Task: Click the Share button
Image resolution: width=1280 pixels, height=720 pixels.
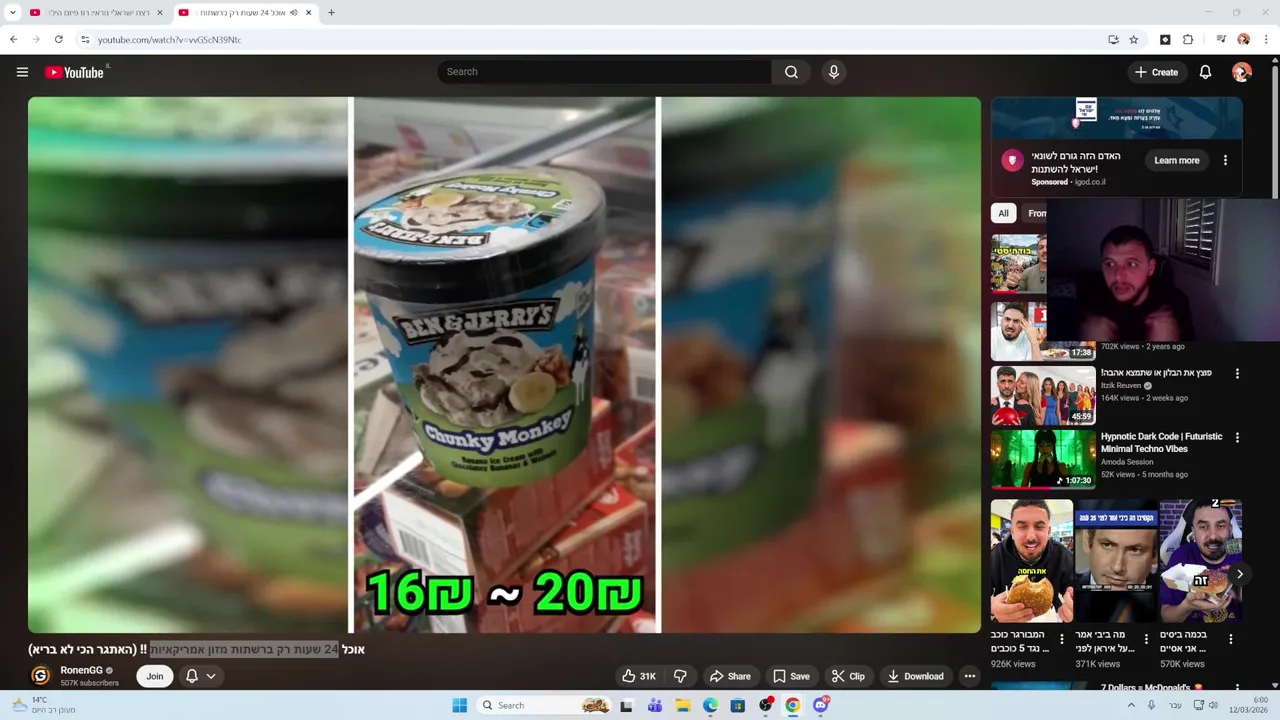Action: pyautogui.click(x=729, y=676)
